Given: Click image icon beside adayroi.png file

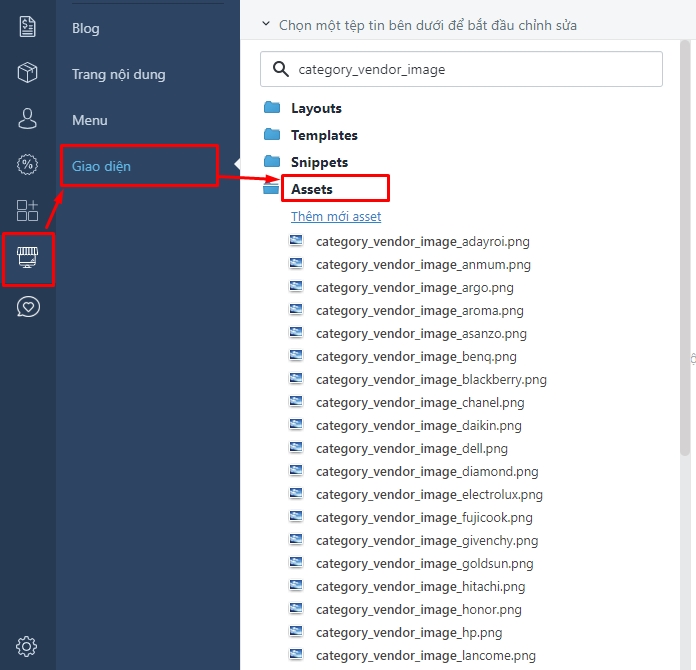Looking at the screenshot, I should pyautogui.click(x=296, y=240).
